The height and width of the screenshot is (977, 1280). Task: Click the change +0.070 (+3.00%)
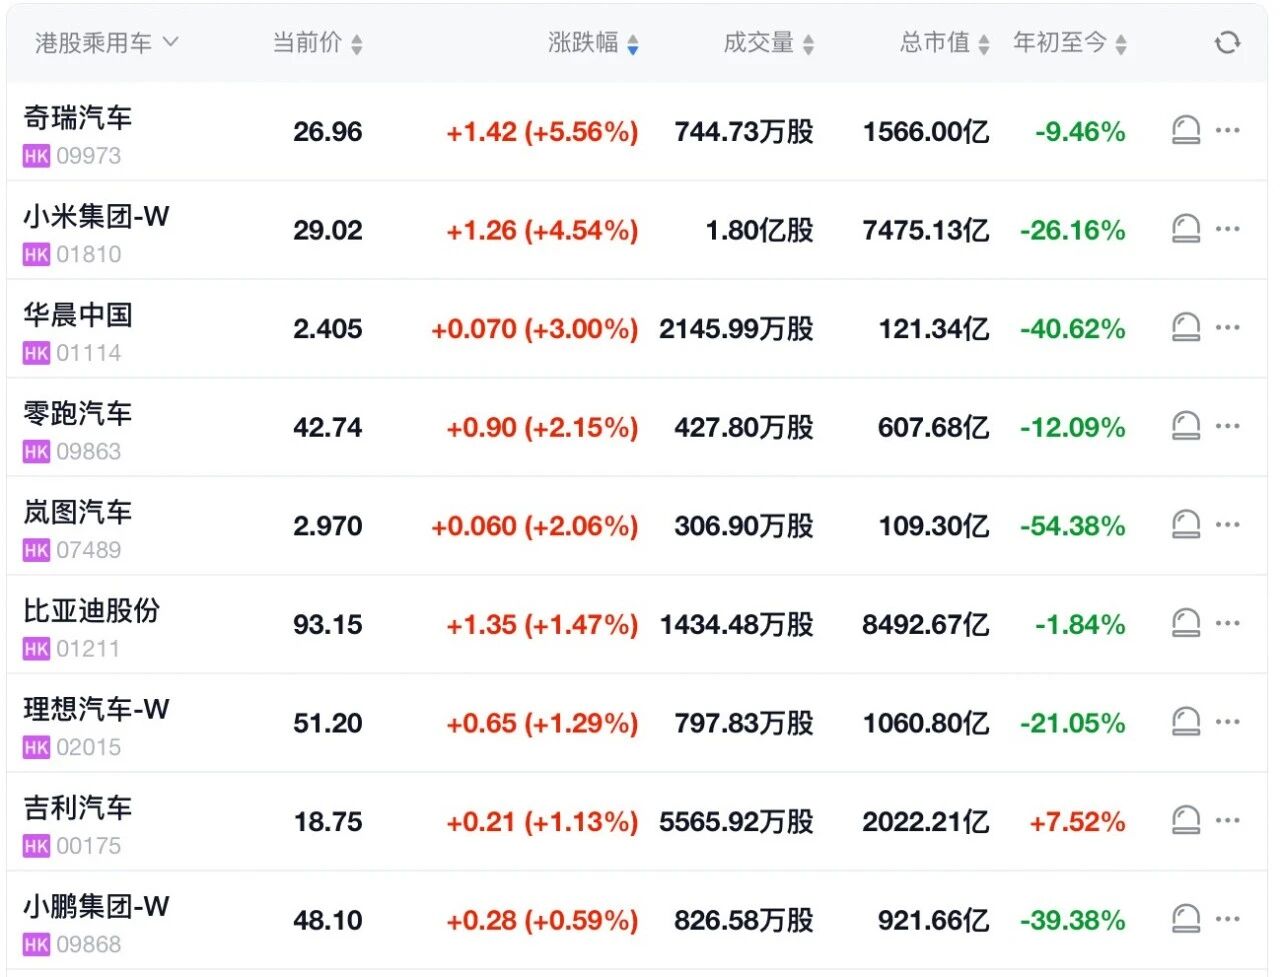point(535,329)
